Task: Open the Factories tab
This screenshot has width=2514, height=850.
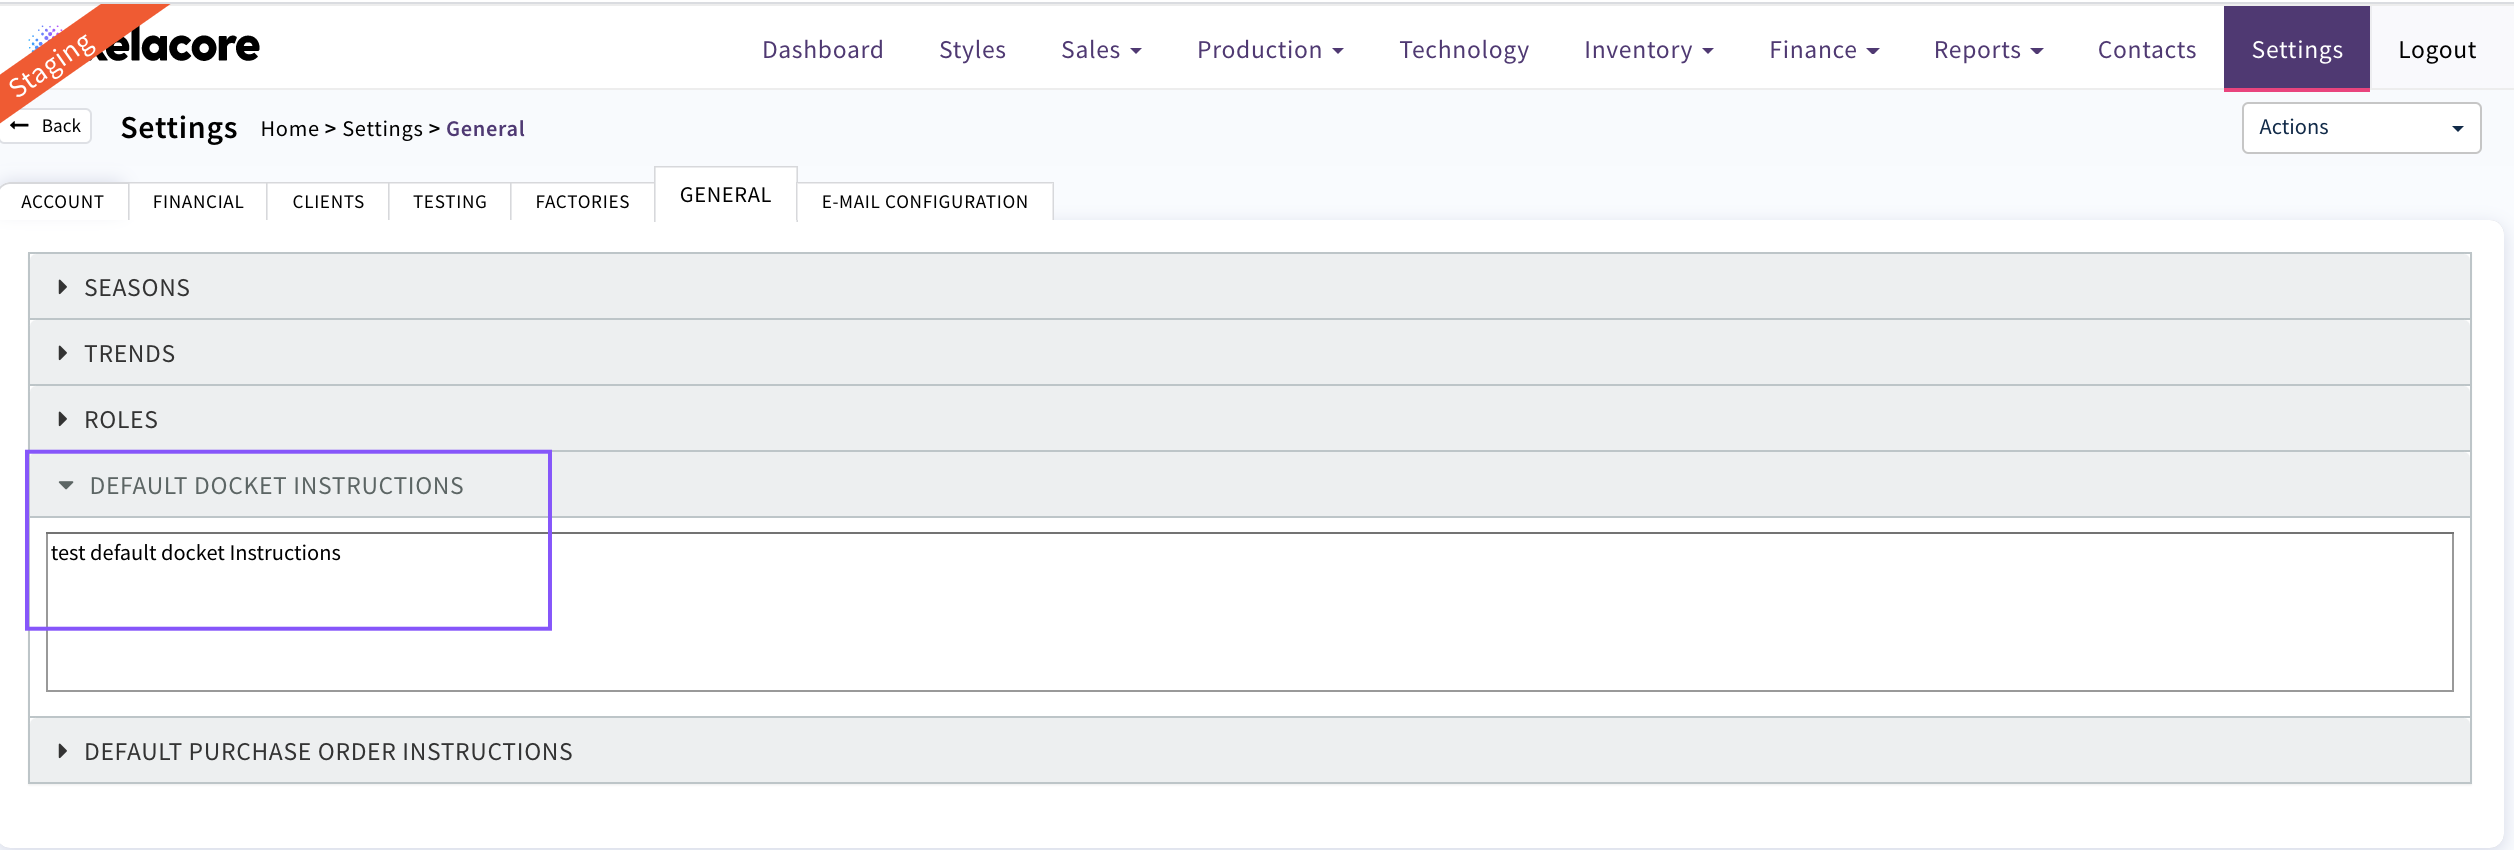Action: (582, 202)
